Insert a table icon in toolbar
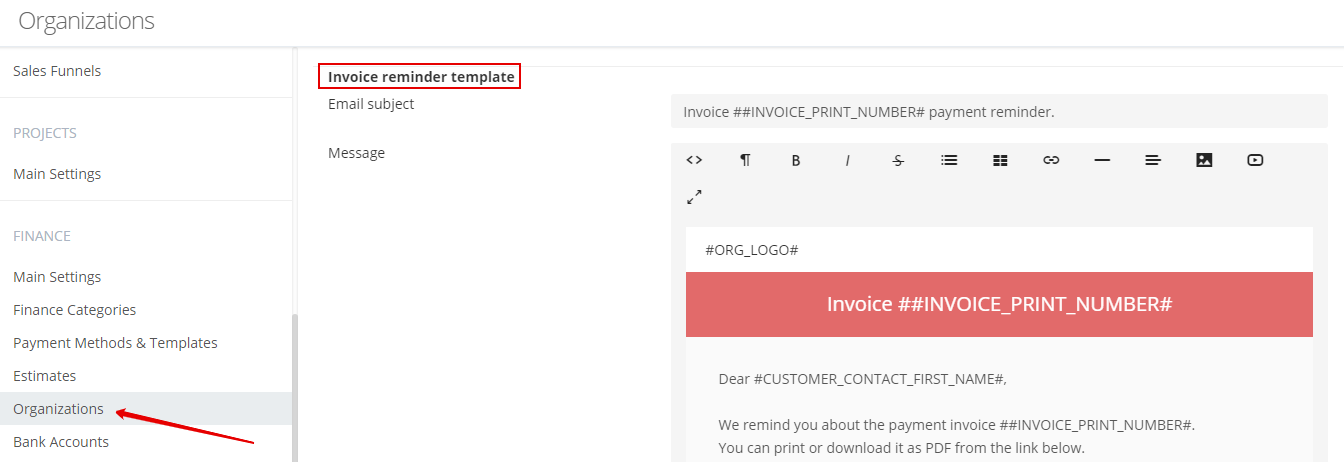 tap(1000, 160)
